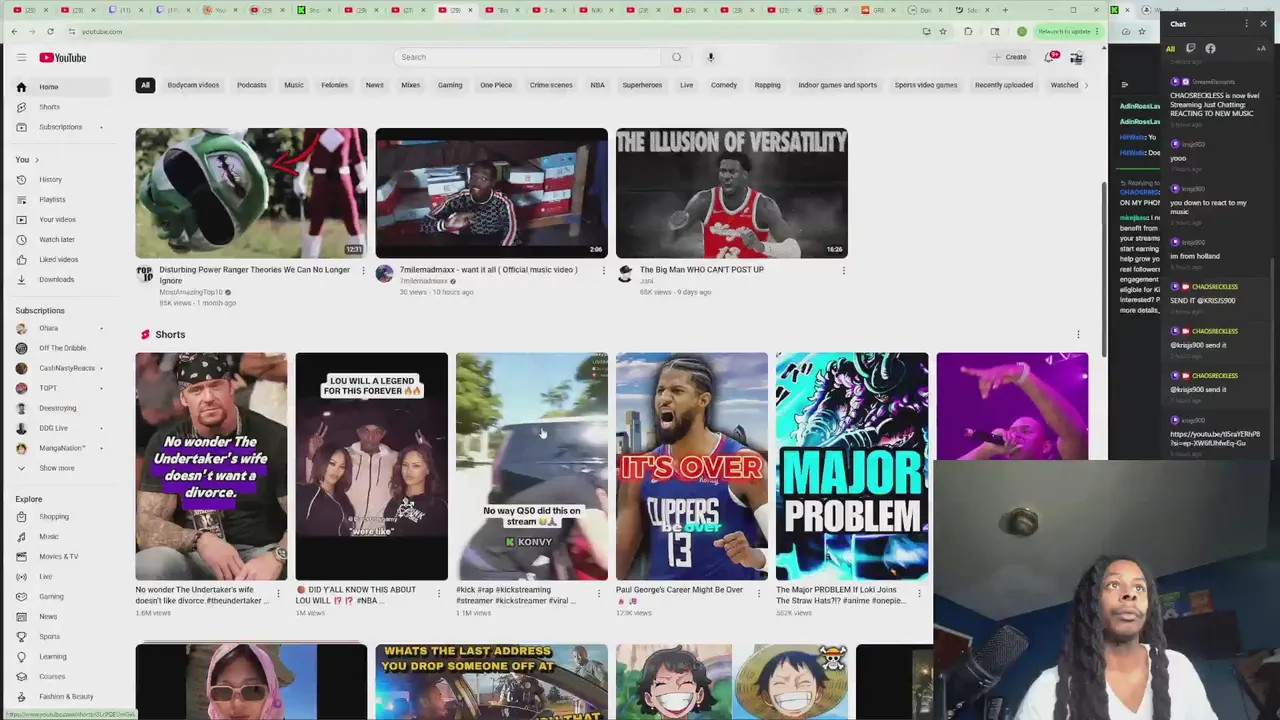Select the NBA filter chip
The height and width of the screenshot is (720, 1280).
tap(597, 85)
